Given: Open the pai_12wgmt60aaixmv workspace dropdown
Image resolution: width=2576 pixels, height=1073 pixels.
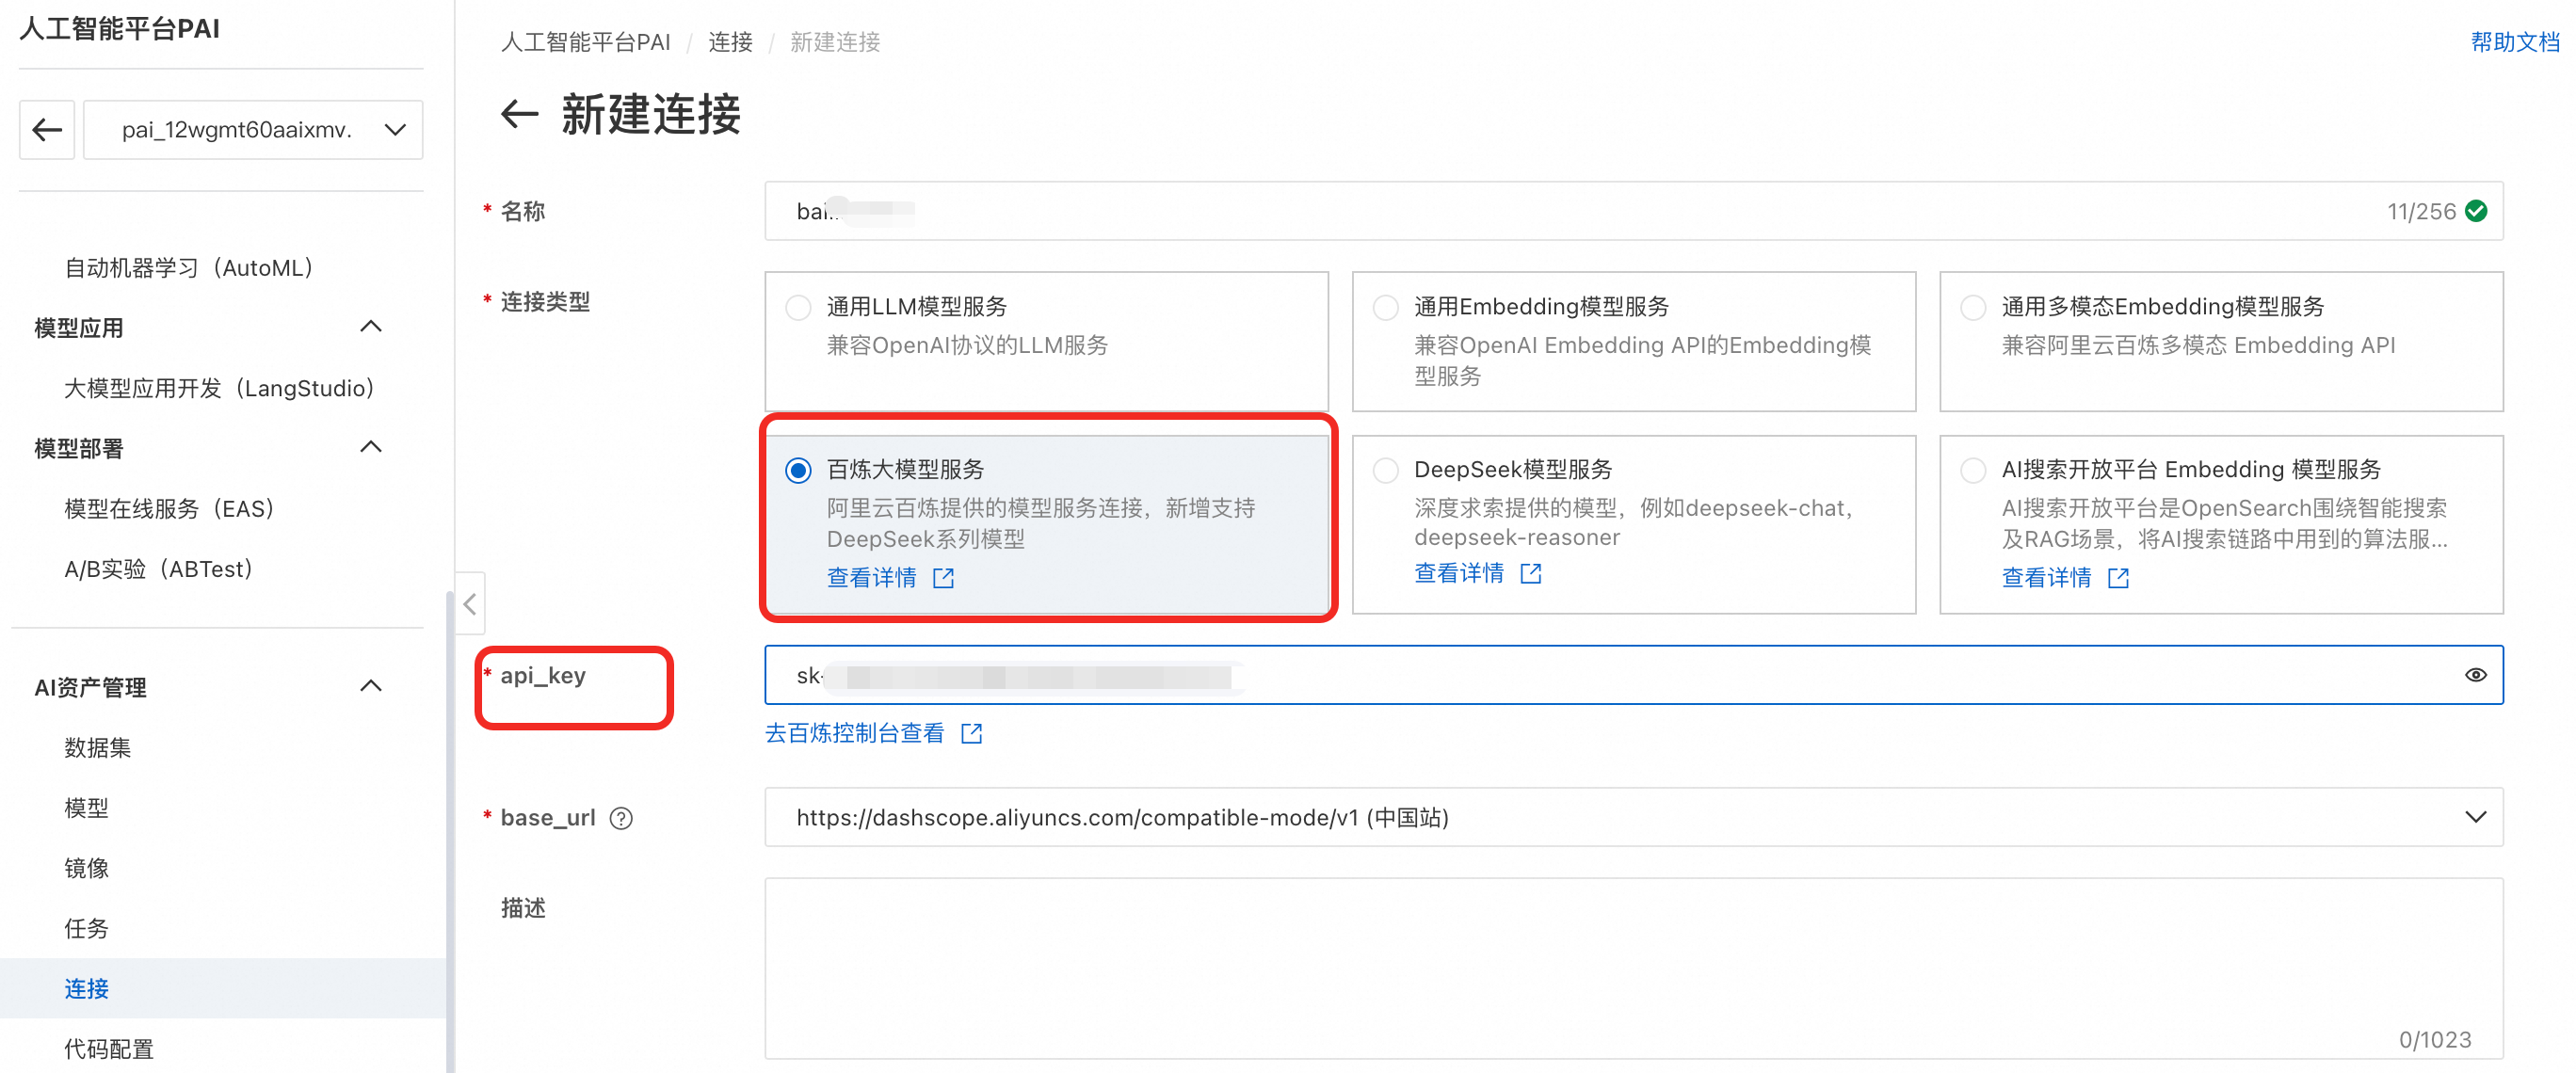Looking at the screenshot, I should tap(253, 129).
